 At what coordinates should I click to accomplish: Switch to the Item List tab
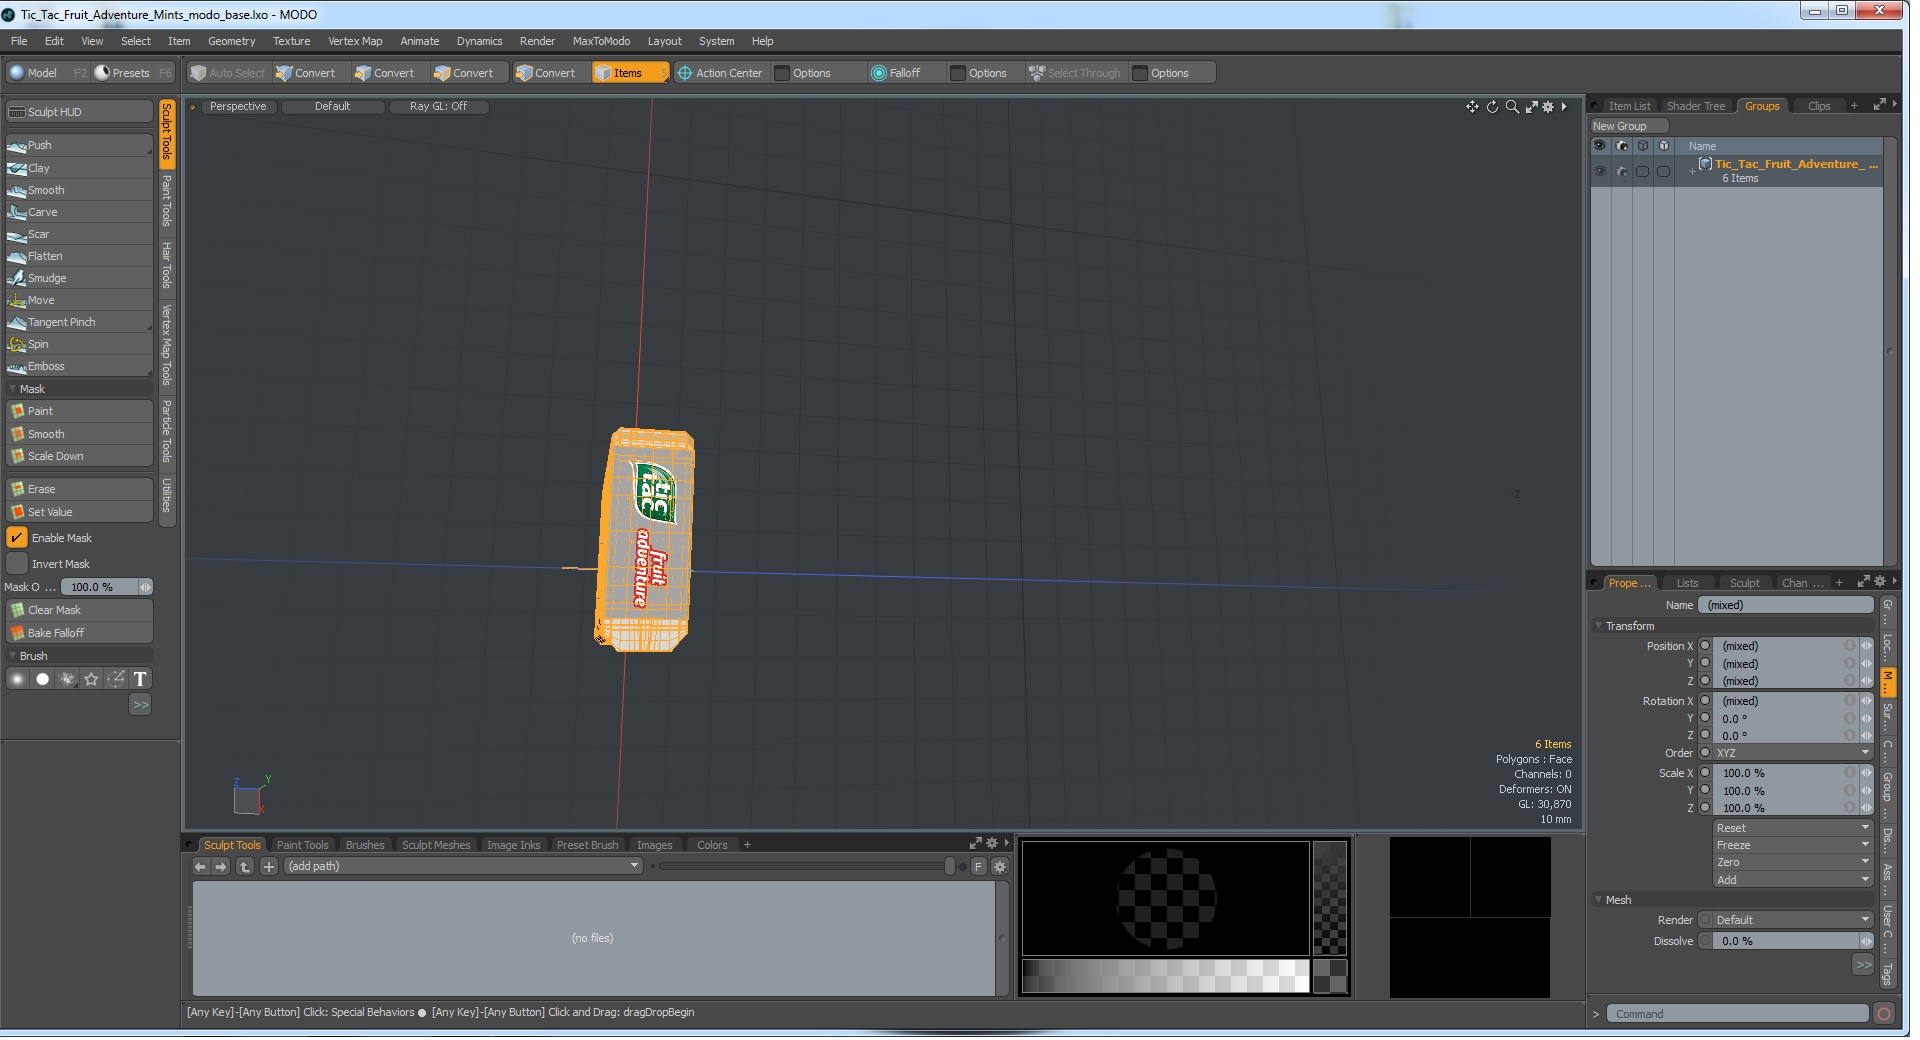[1629, 107]
